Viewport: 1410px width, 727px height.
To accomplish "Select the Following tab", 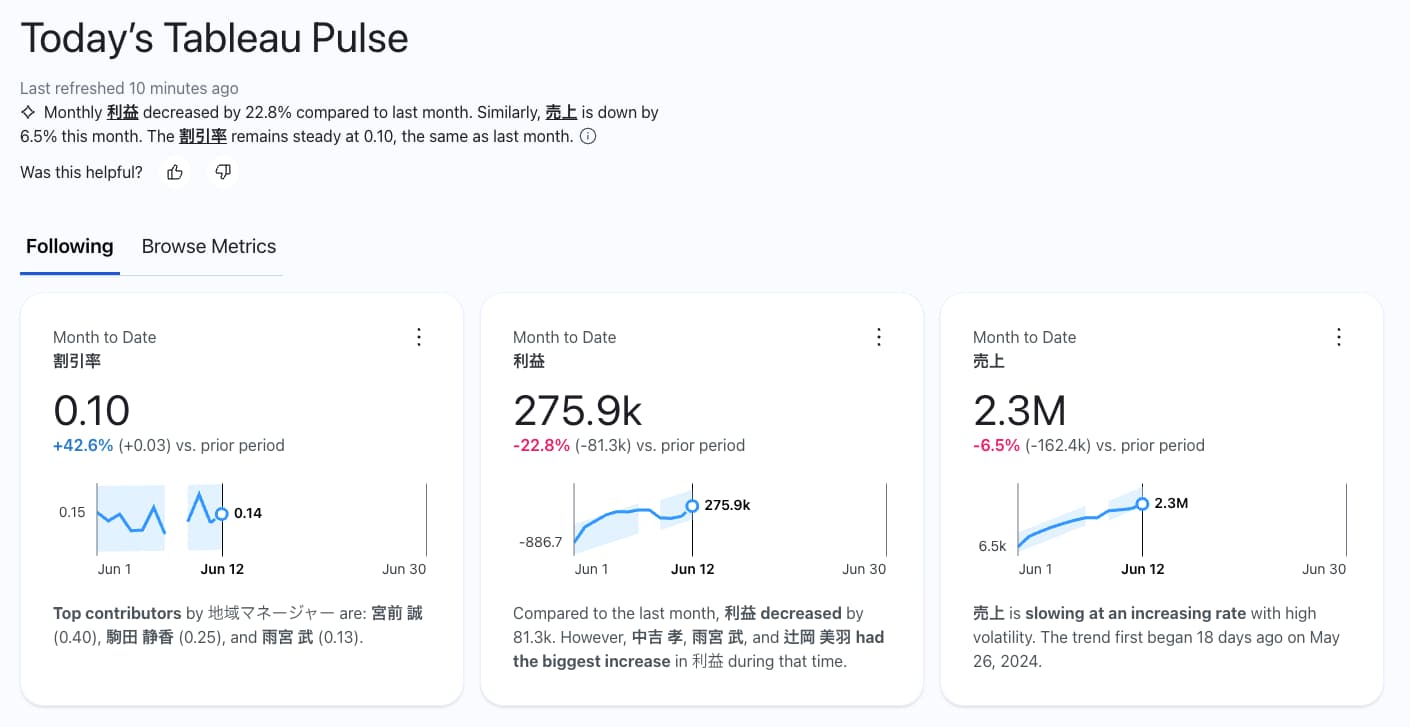I will point(69,246).
